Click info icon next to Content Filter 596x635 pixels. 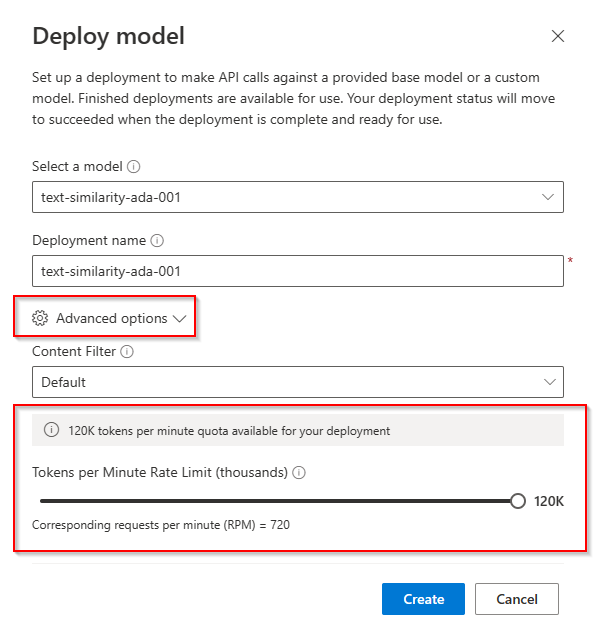[x=127, y=352]
